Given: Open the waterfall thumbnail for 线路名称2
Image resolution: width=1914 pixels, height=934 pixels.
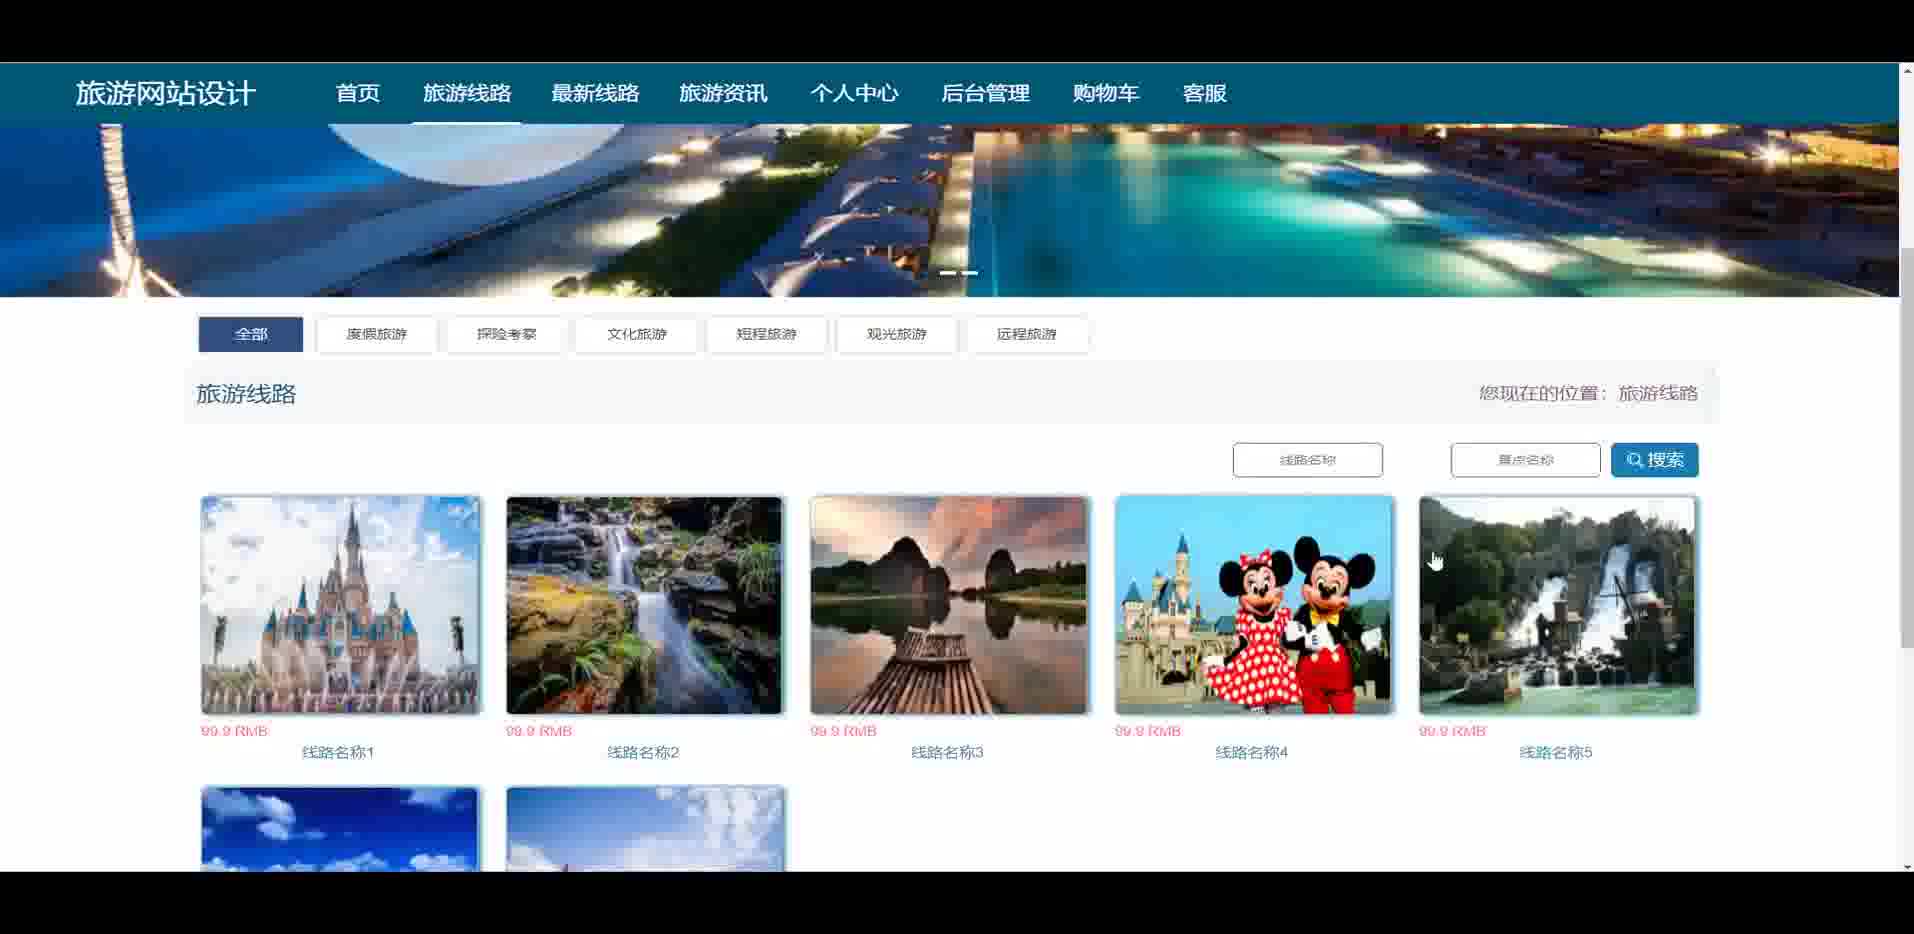Looking at the screenshot, I should 644,605.
